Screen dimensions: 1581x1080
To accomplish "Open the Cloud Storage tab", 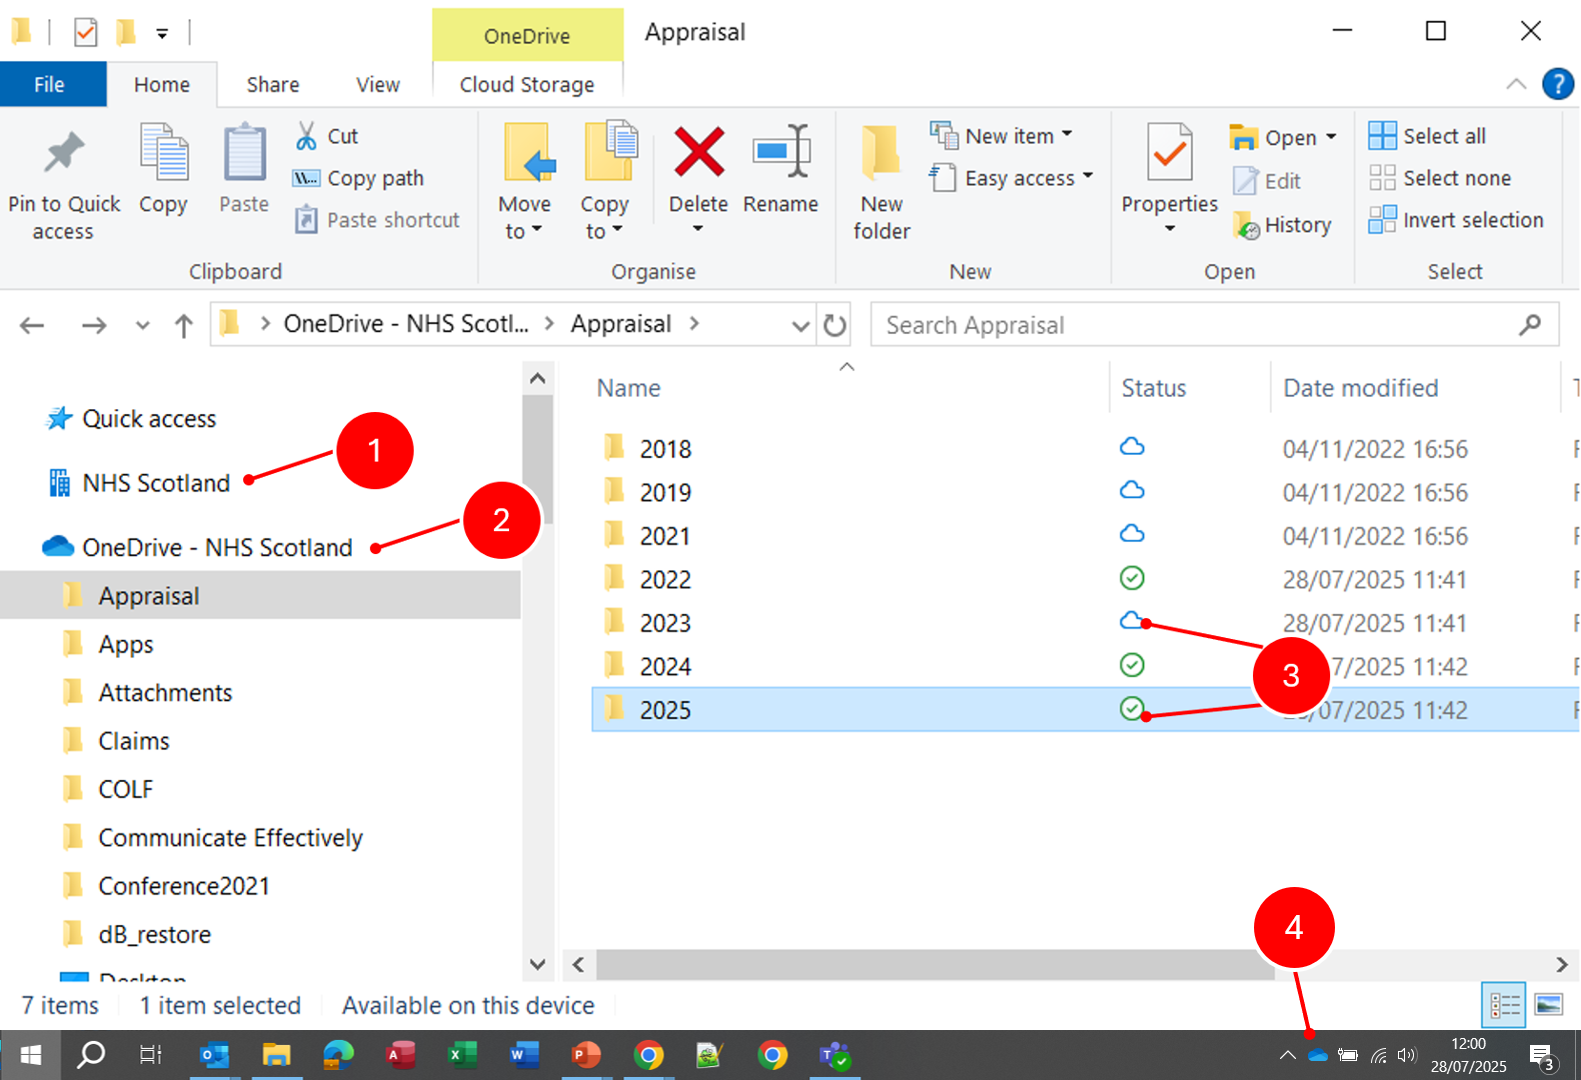I will pos(527,85).
